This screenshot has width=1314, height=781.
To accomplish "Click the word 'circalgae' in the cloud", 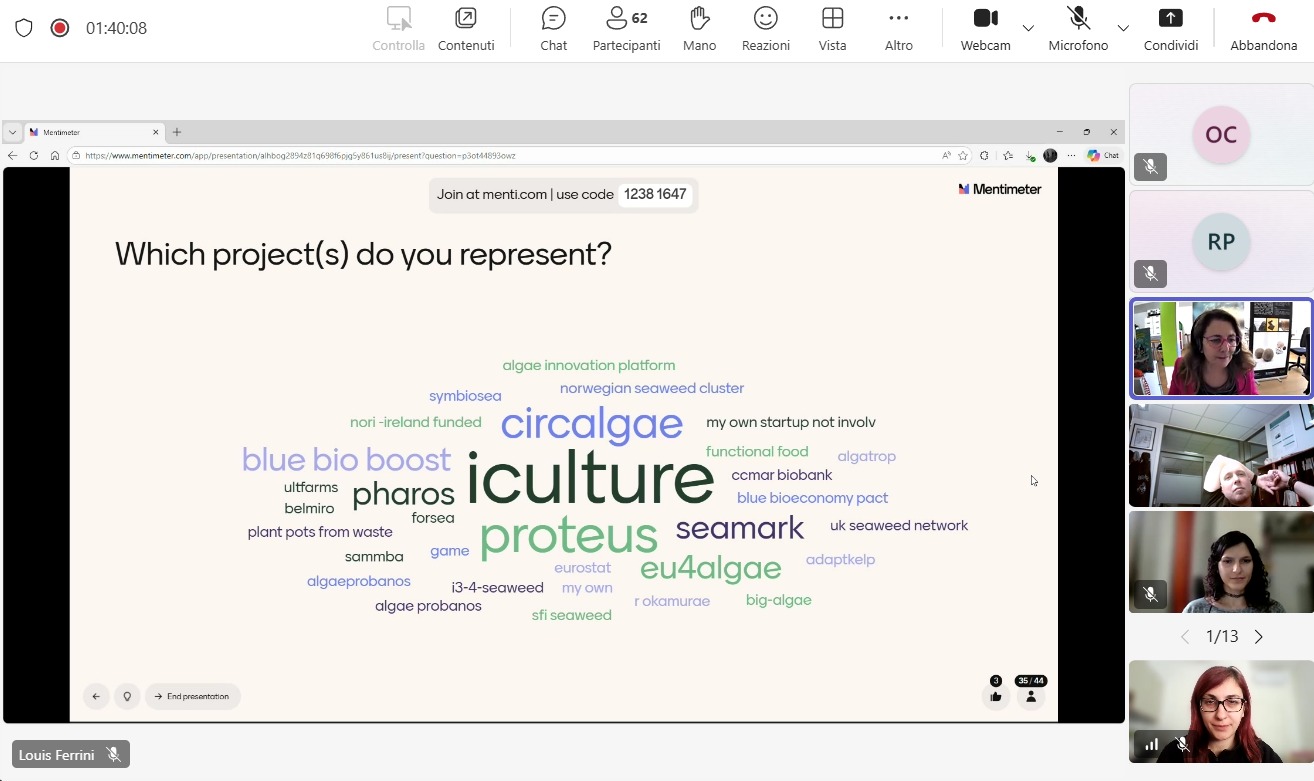I will pyautogui.click(x=592, y=424).
